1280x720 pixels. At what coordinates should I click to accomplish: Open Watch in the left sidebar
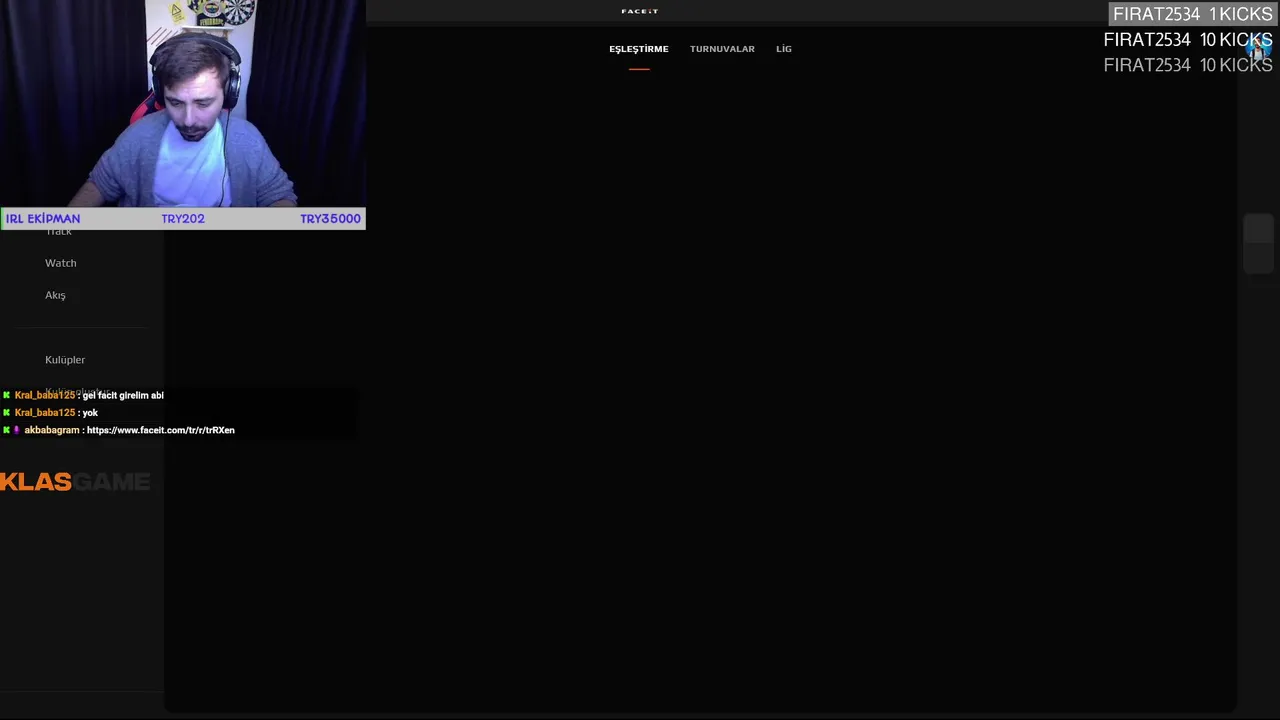pyautogui.click(x=61, y=263)
